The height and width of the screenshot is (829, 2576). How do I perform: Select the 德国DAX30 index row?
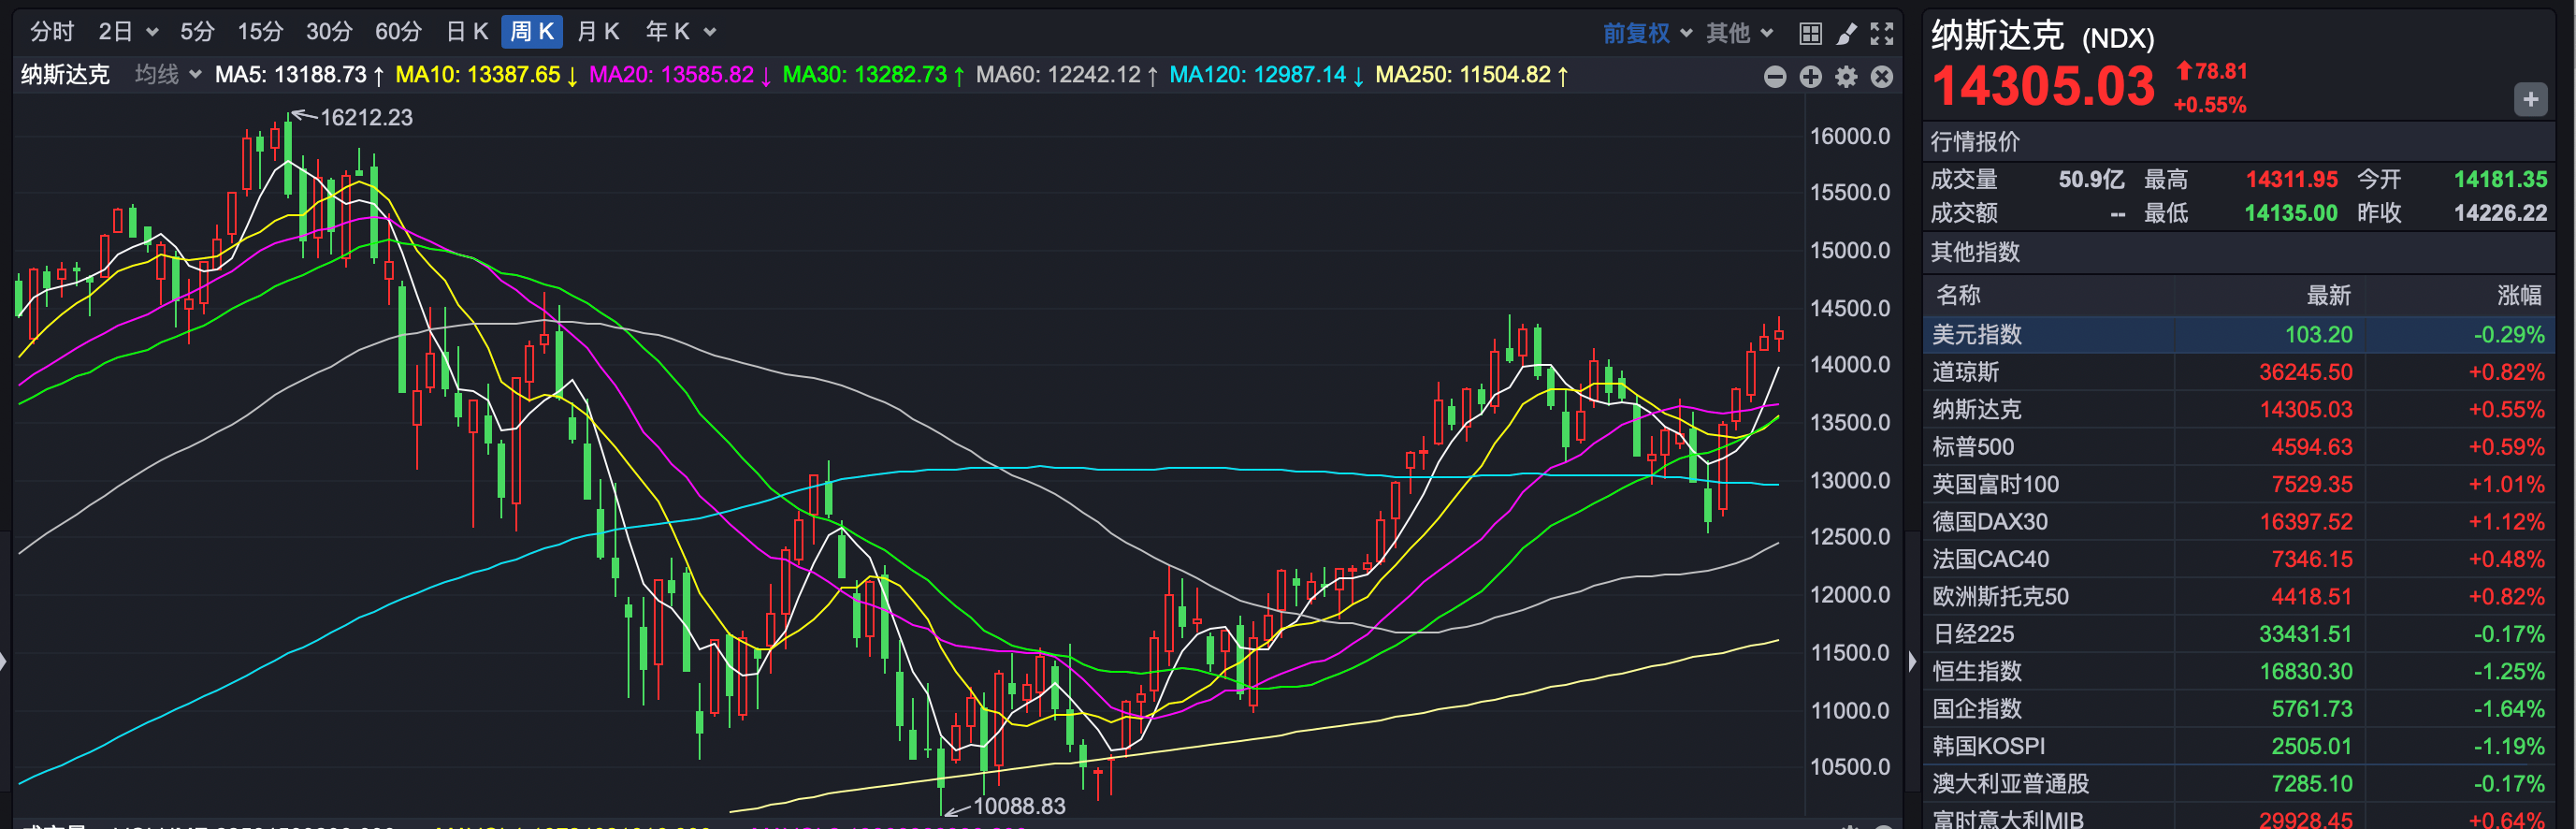click(2238, 522)
